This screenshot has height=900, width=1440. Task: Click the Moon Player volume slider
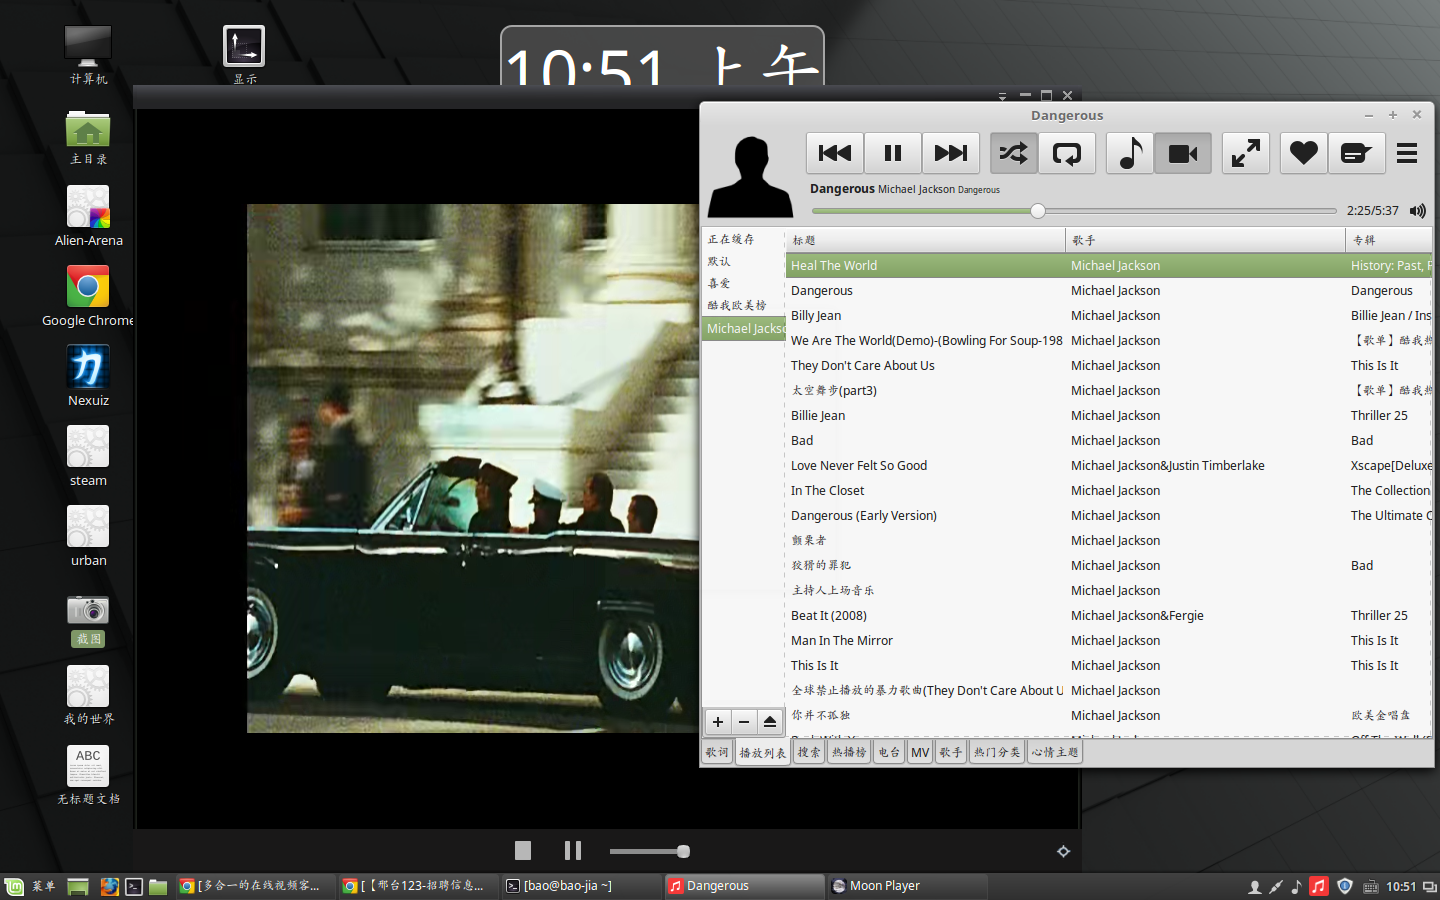(649, 851)
